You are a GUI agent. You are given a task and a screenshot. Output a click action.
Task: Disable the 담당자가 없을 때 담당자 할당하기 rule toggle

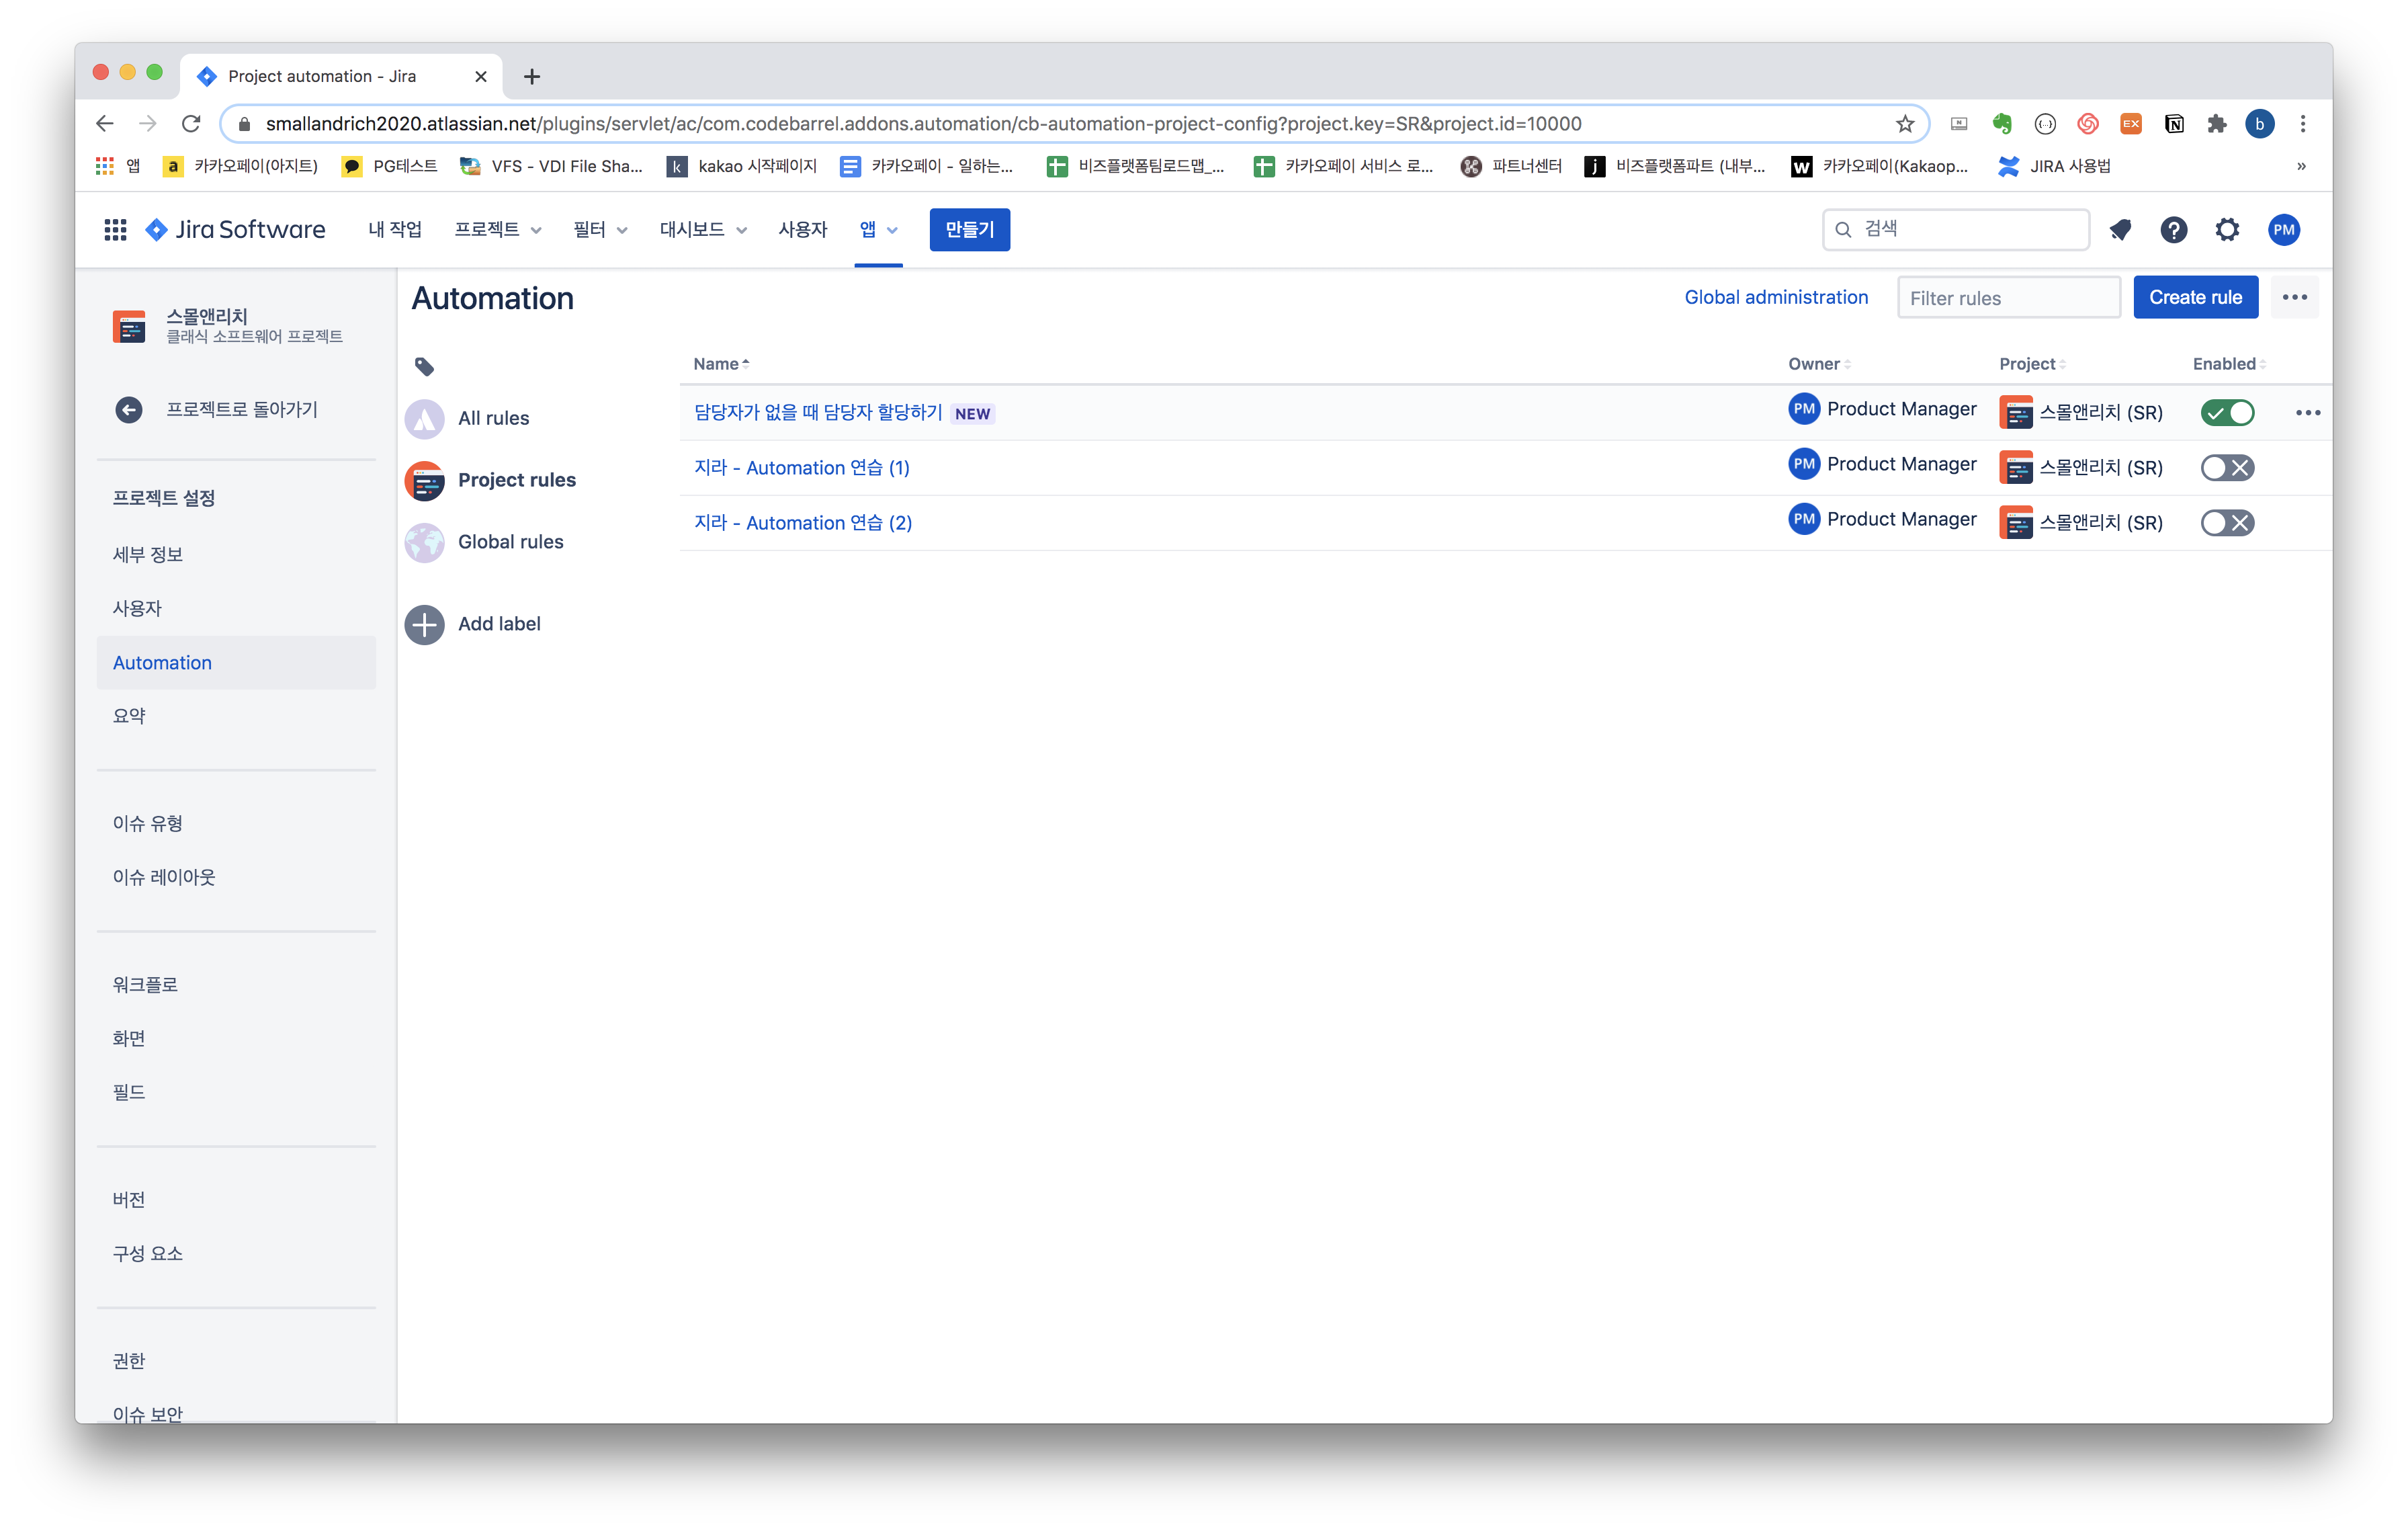(2227, 413)
